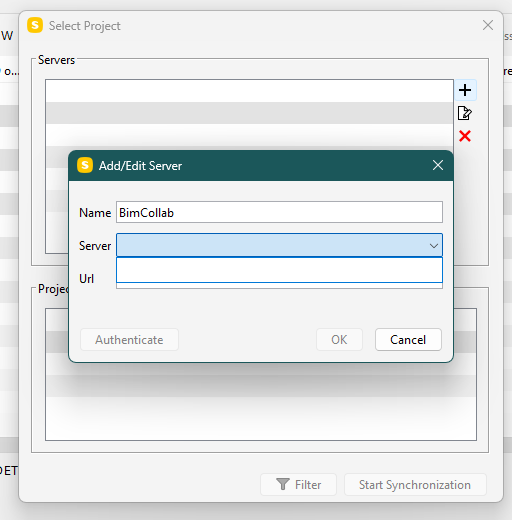This screenshot has width=512, height=520.
Task: Select the blank option in Server list
Action: click(x=279, y=270)
